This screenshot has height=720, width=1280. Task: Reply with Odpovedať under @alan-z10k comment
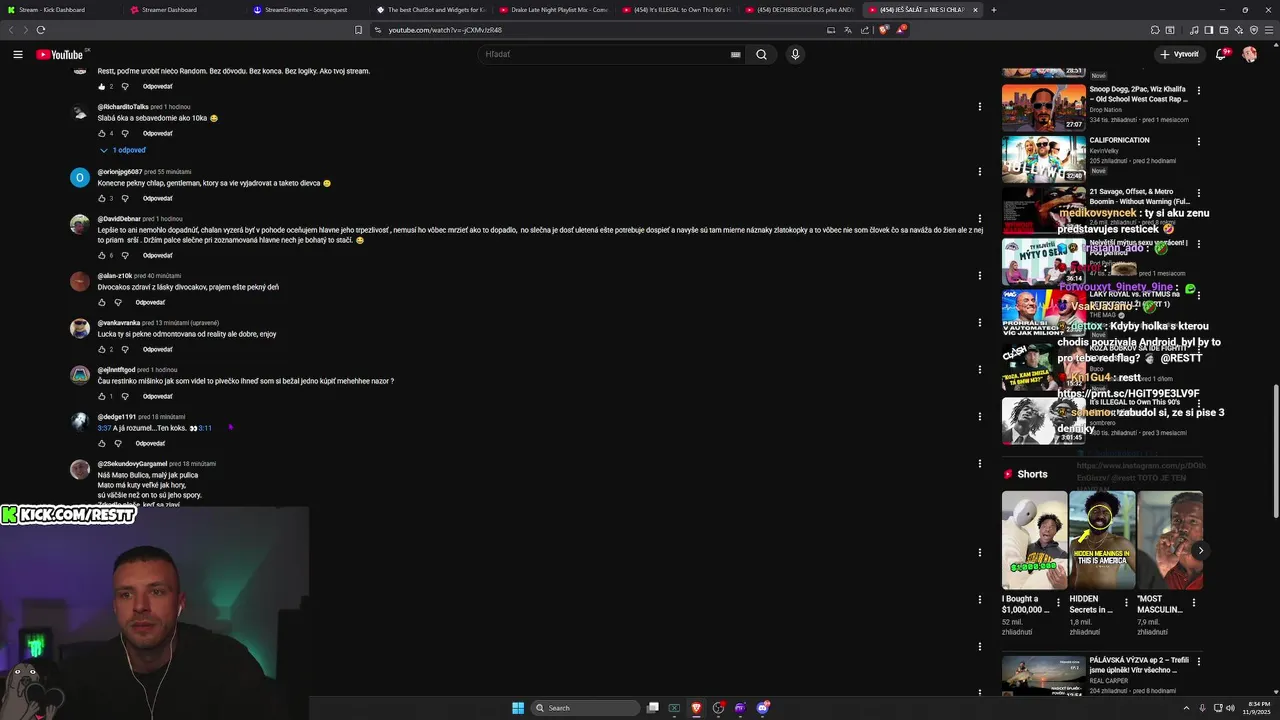click(150, 302)
